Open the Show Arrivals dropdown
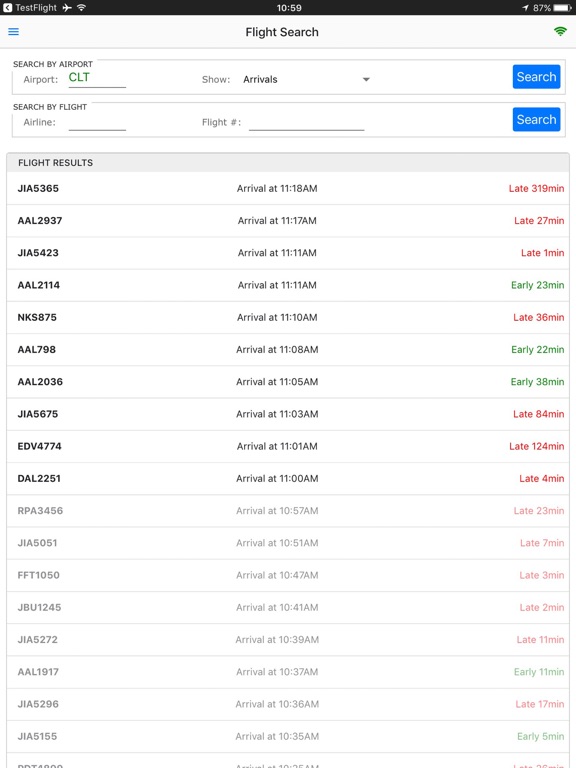The image size is (576, 768). [306, 79]
